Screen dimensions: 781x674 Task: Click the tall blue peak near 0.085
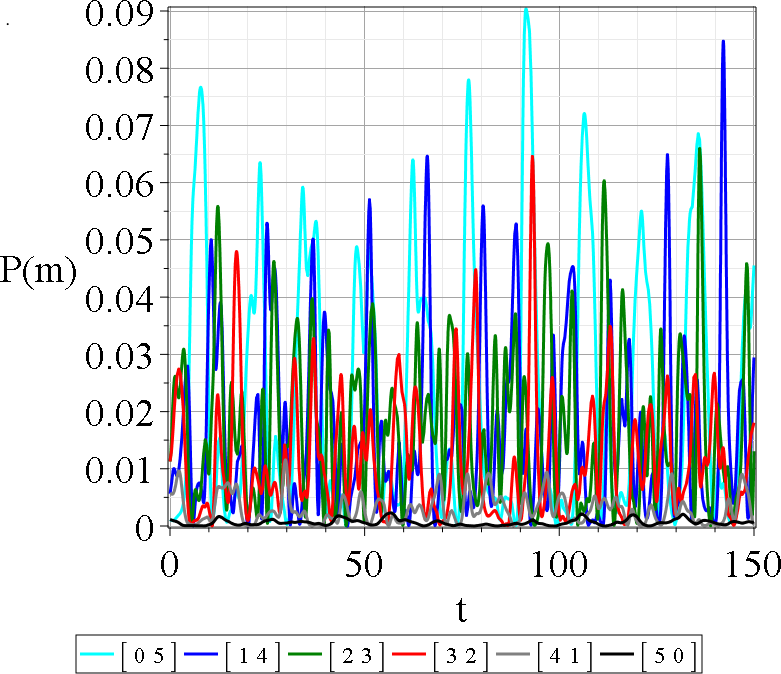tap(723, 42)
